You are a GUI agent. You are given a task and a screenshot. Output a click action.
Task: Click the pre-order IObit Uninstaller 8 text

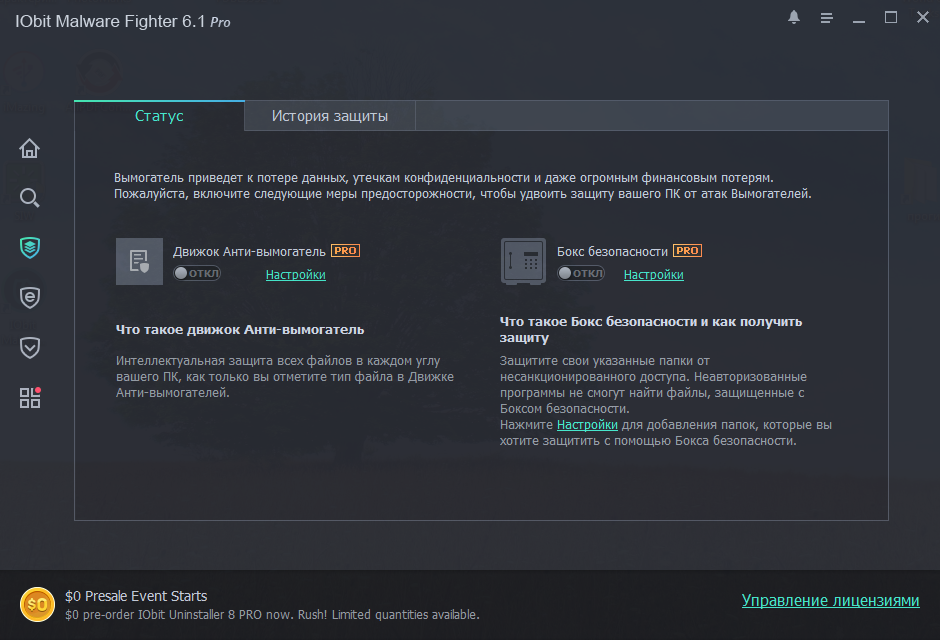(272, 615)
